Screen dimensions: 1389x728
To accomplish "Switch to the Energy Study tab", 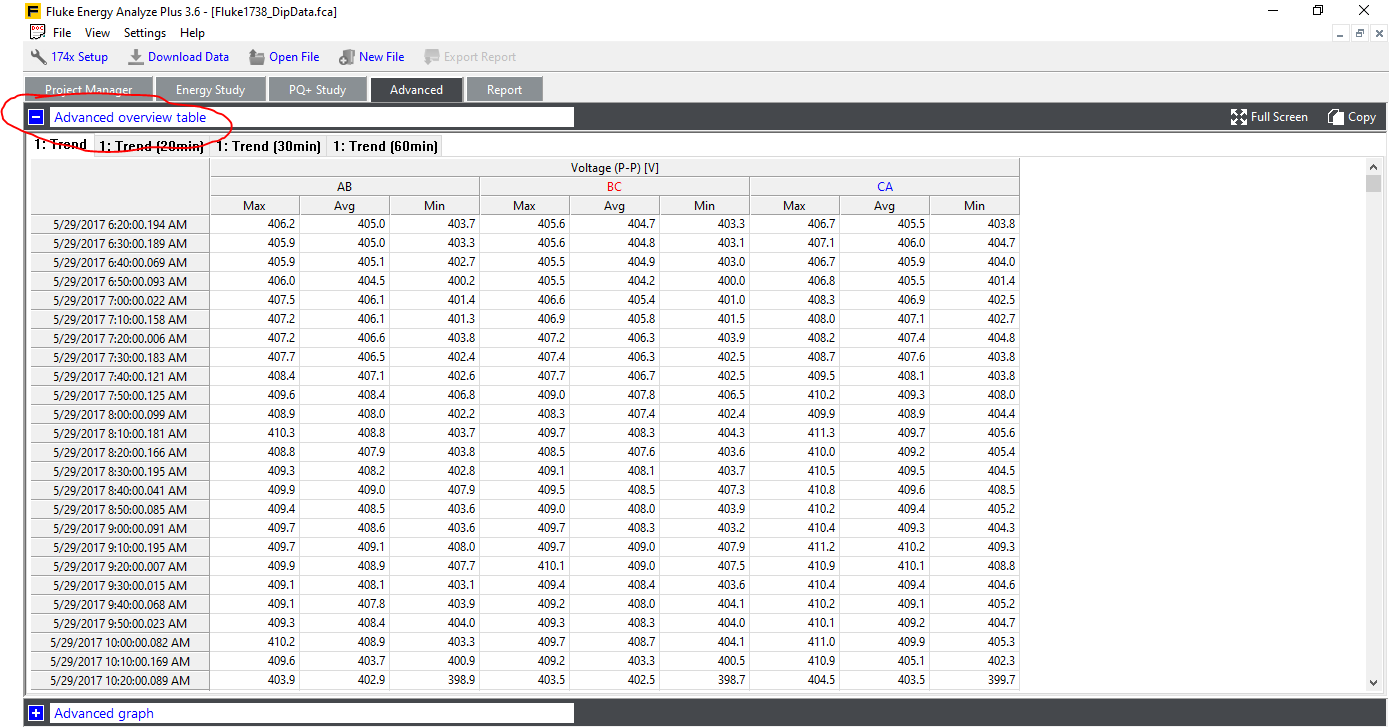I will tap(210, 90).
